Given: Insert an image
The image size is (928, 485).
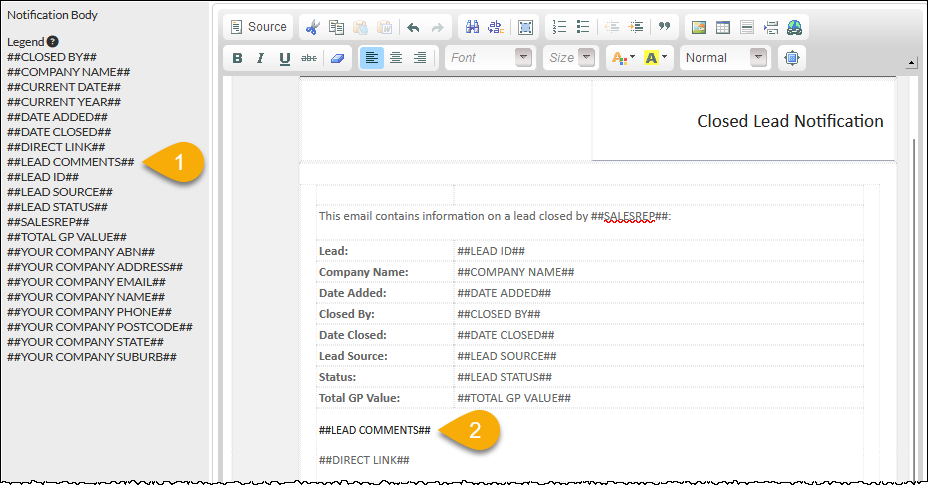Looking at the screenshot, I should tap(699, 27).
